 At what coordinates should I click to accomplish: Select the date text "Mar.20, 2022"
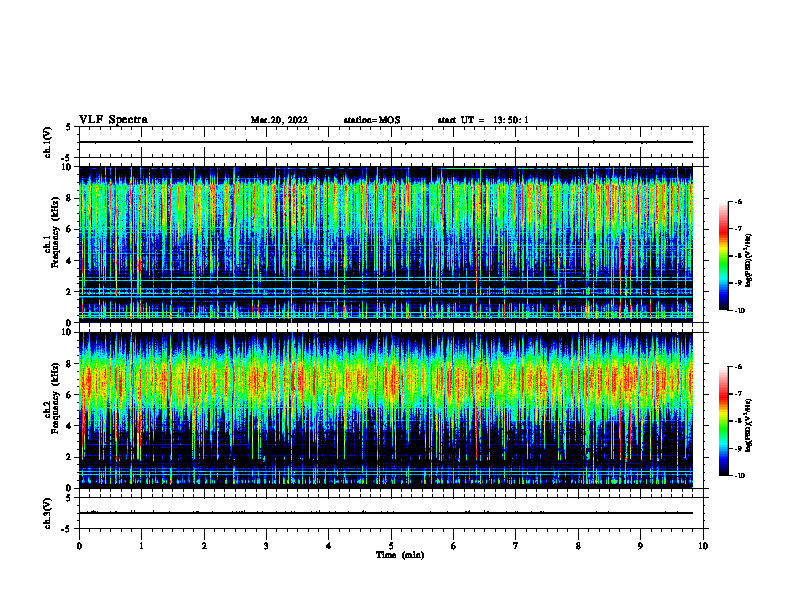(279, 120)
